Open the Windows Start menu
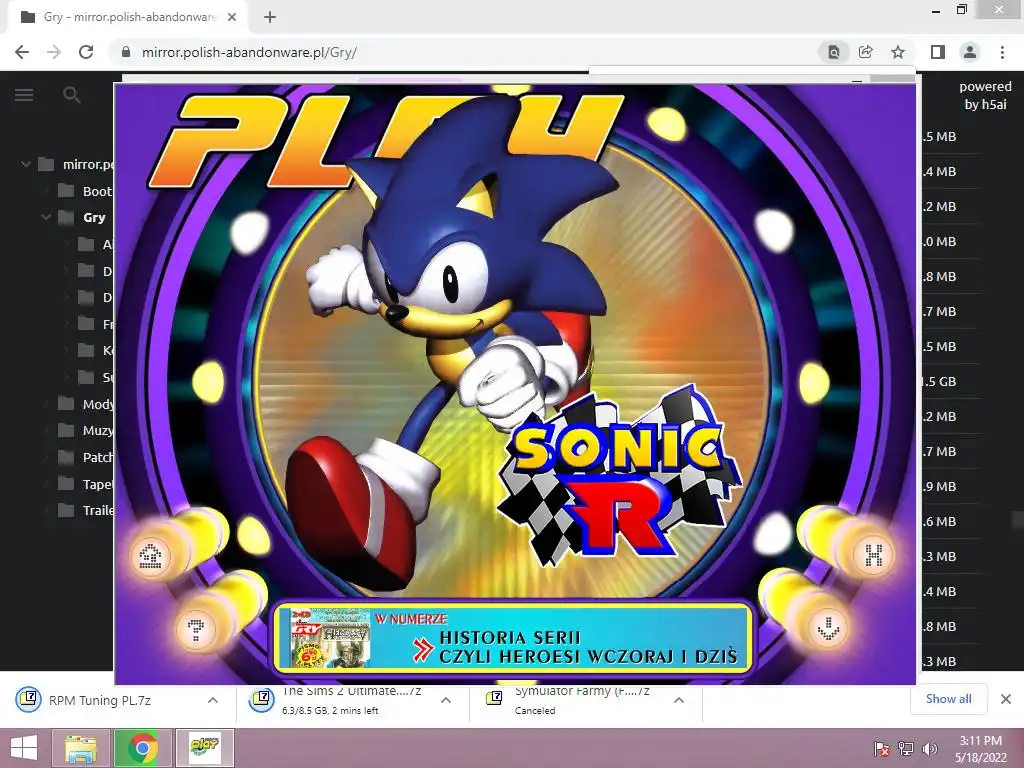This screenshot has width=1024, height=768. (x=24, y=748)
